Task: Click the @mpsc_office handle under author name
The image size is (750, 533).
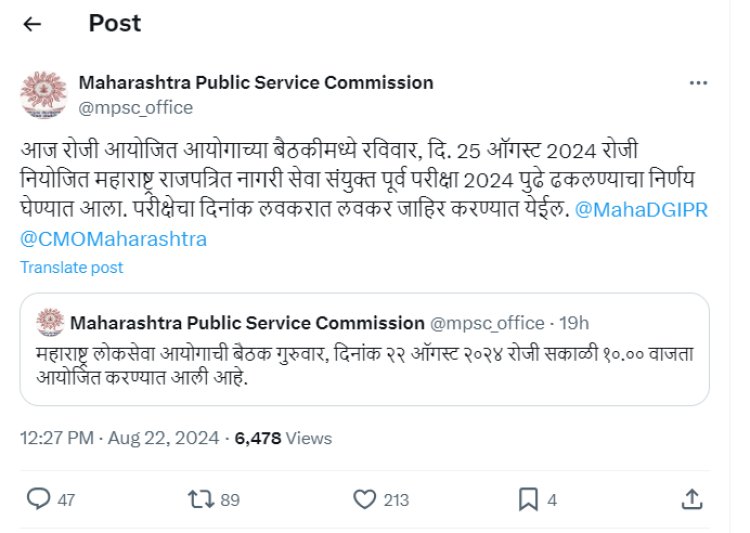Action: (135, 107)
